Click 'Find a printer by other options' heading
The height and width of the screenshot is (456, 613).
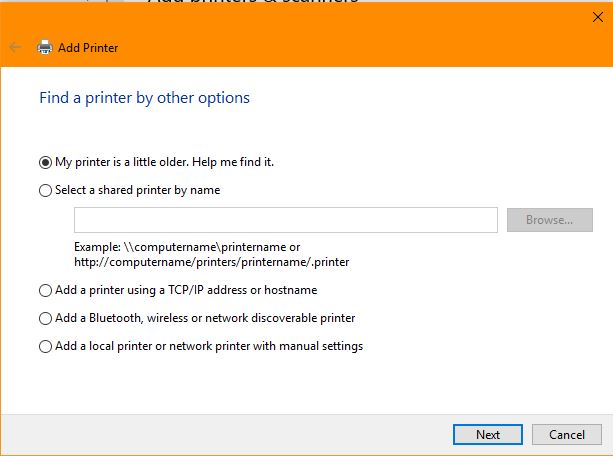144,98
